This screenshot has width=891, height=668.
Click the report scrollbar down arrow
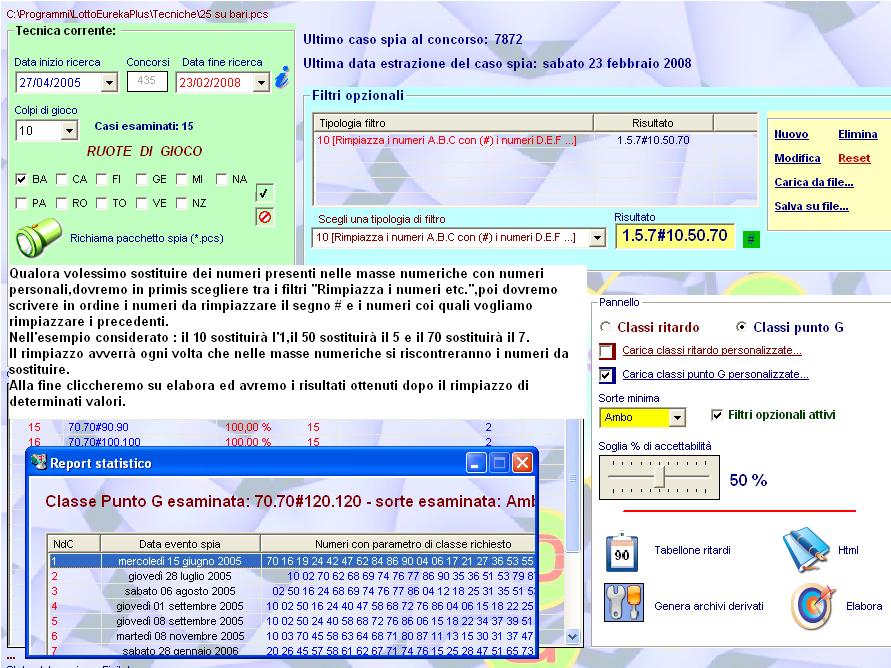[x=572, y=637]
